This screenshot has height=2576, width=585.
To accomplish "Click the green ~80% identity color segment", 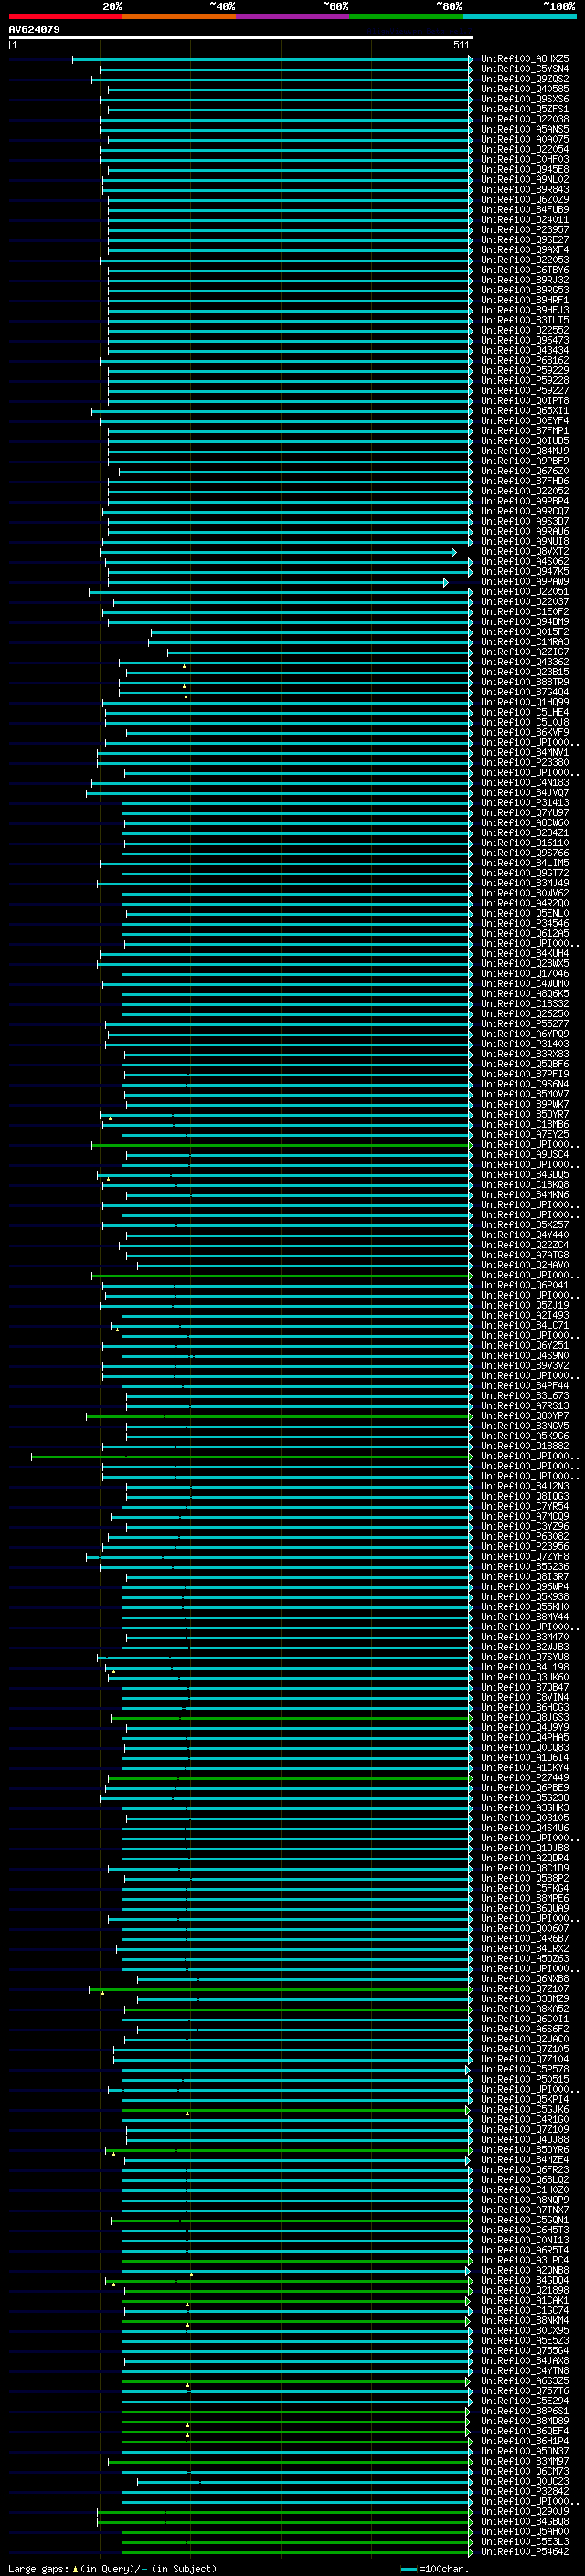I will pos(406,16).
